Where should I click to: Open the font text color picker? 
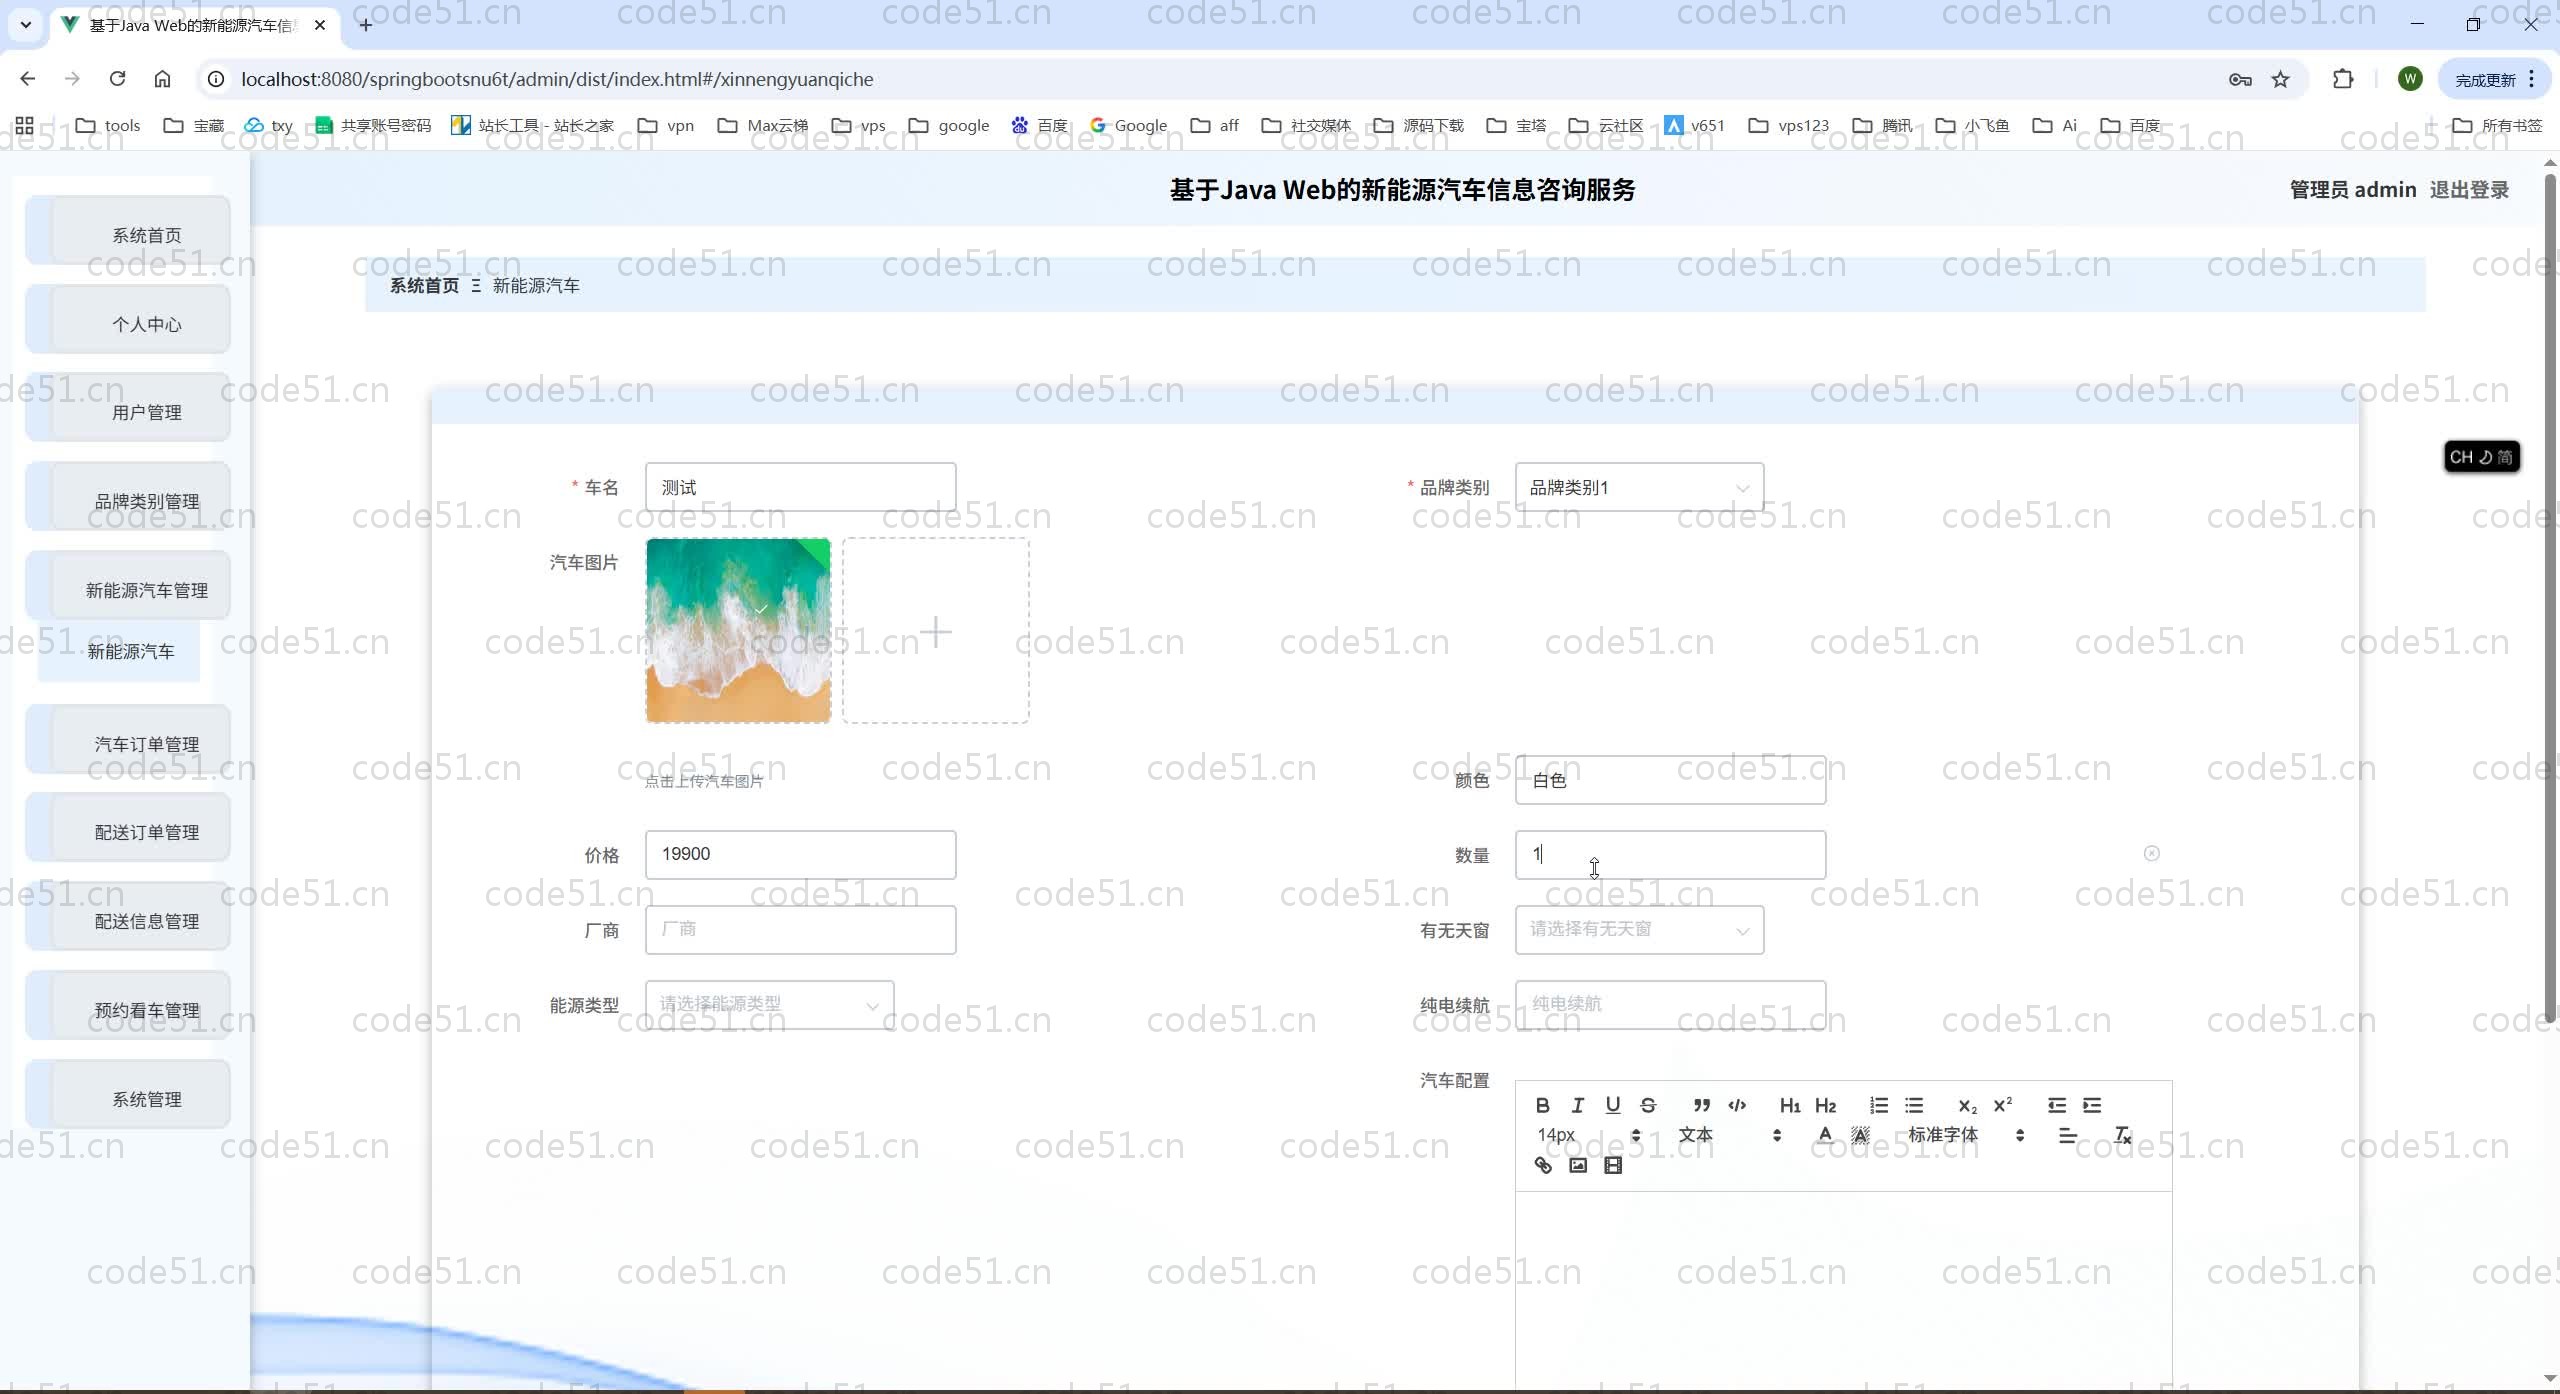(1825, 1135)
